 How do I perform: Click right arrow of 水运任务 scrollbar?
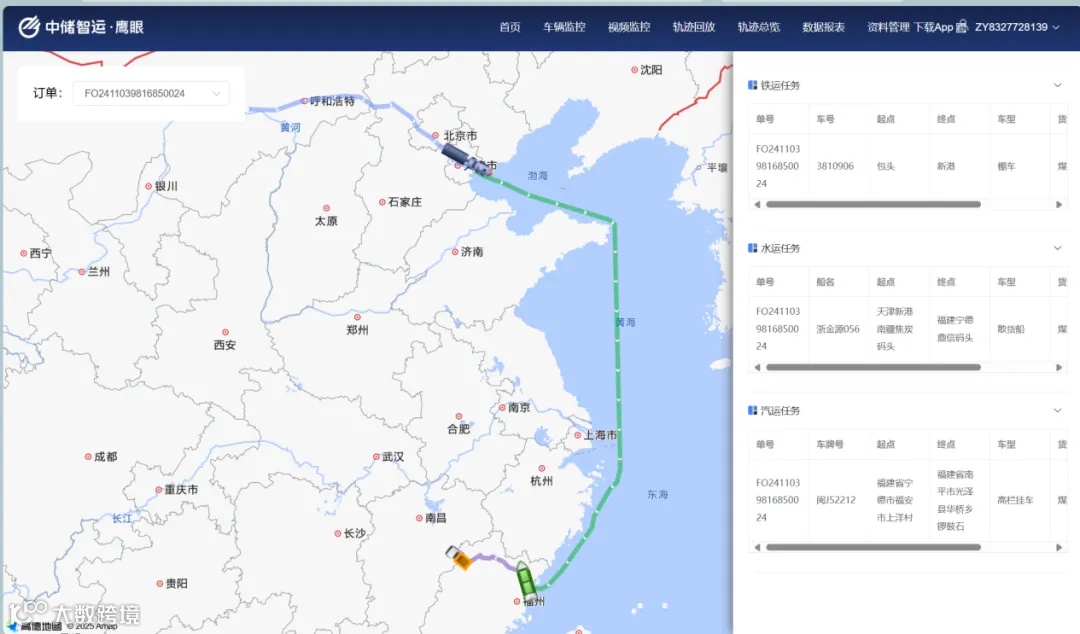tap(1059, 367)
